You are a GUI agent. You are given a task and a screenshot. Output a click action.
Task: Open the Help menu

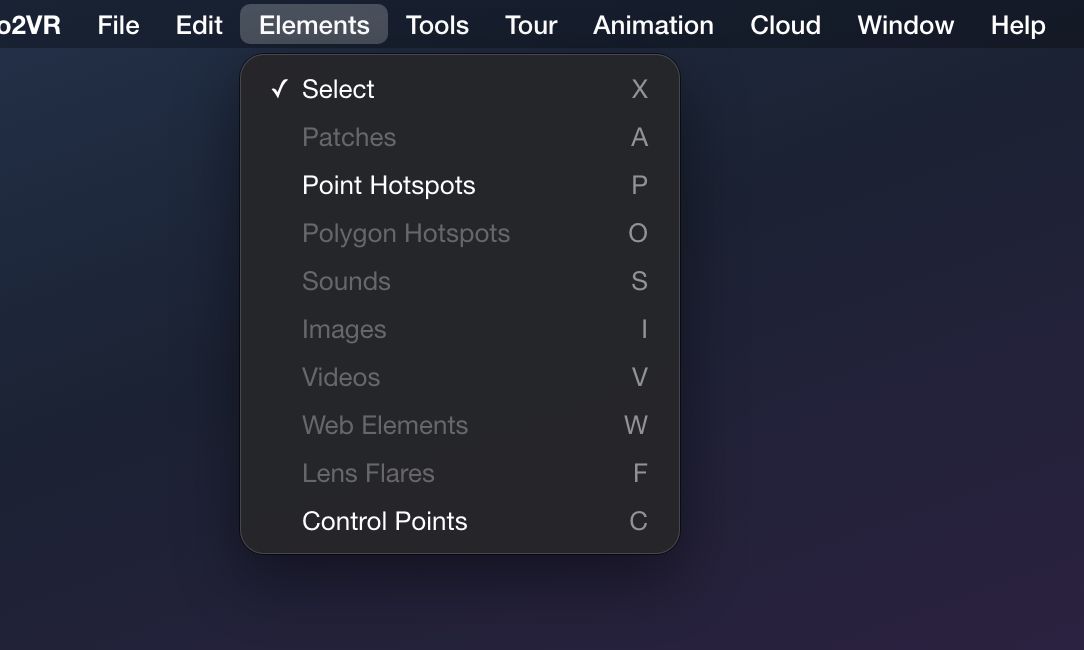tap(1018, 25)
